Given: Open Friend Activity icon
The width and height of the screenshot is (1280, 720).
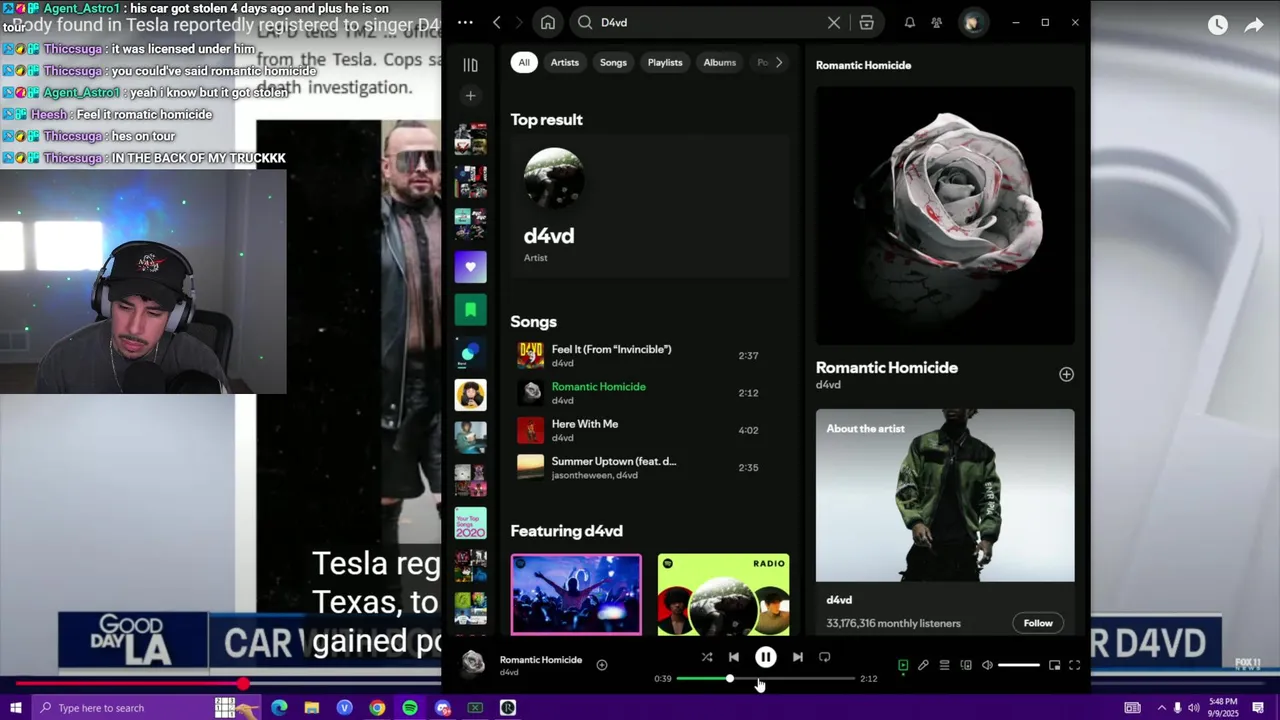Looking at the screenshot, I should coord(937,22).
